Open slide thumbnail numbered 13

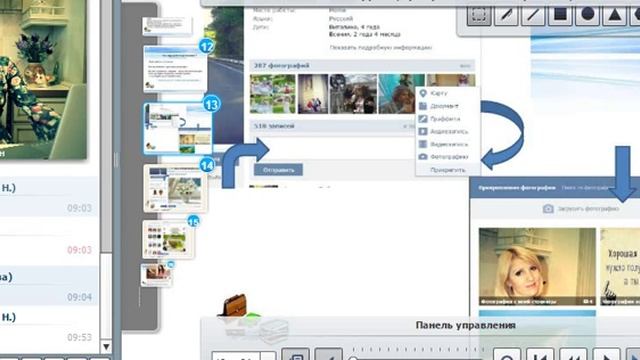coord(178,128)
